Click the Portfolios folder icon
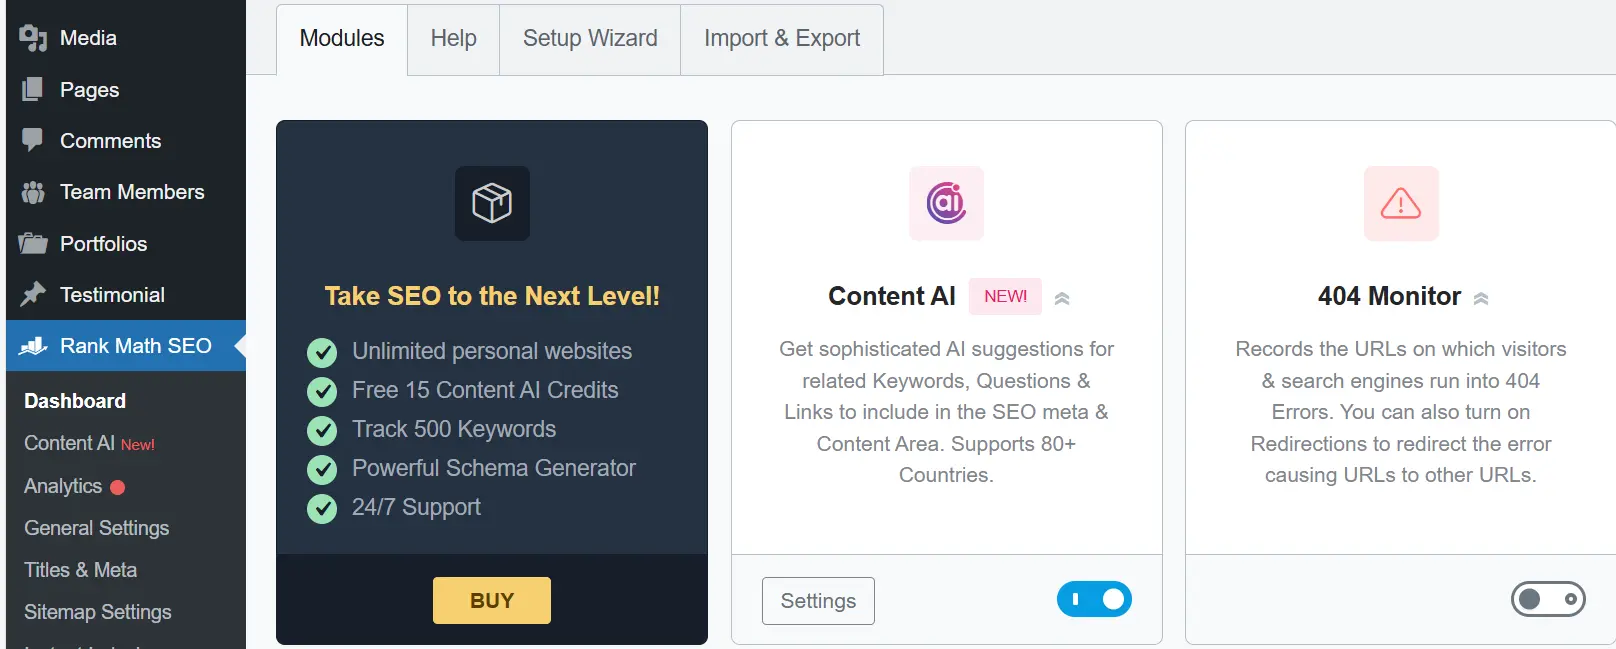This screenshot has width=1616, height=649. click(x=33, y=243)
